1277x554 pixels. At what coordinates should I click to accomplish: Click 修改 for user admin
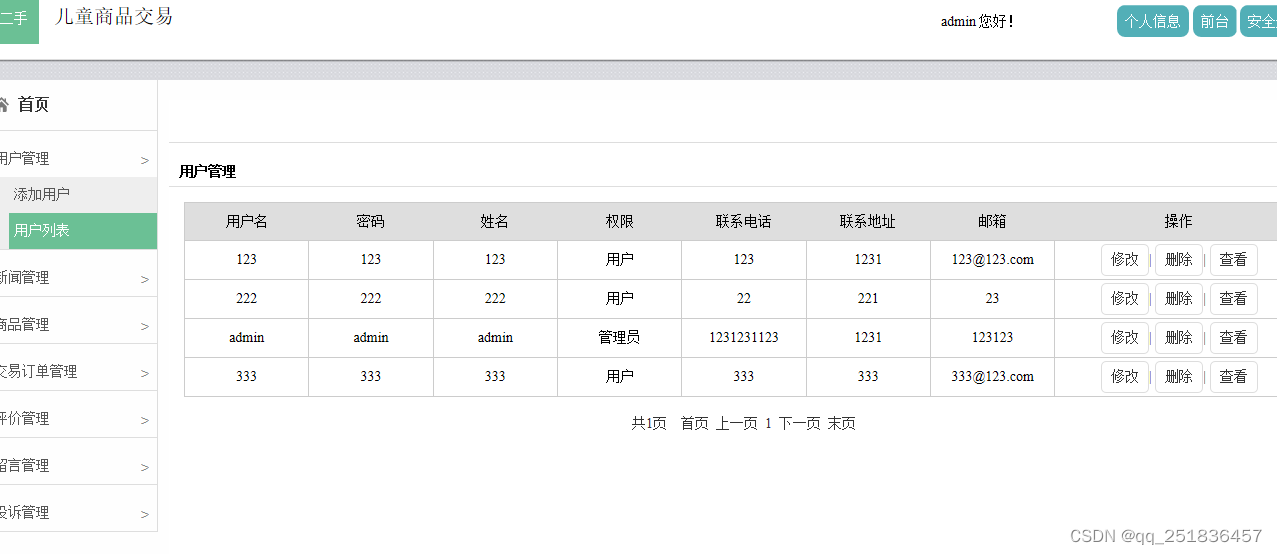tap(1125, 338)
